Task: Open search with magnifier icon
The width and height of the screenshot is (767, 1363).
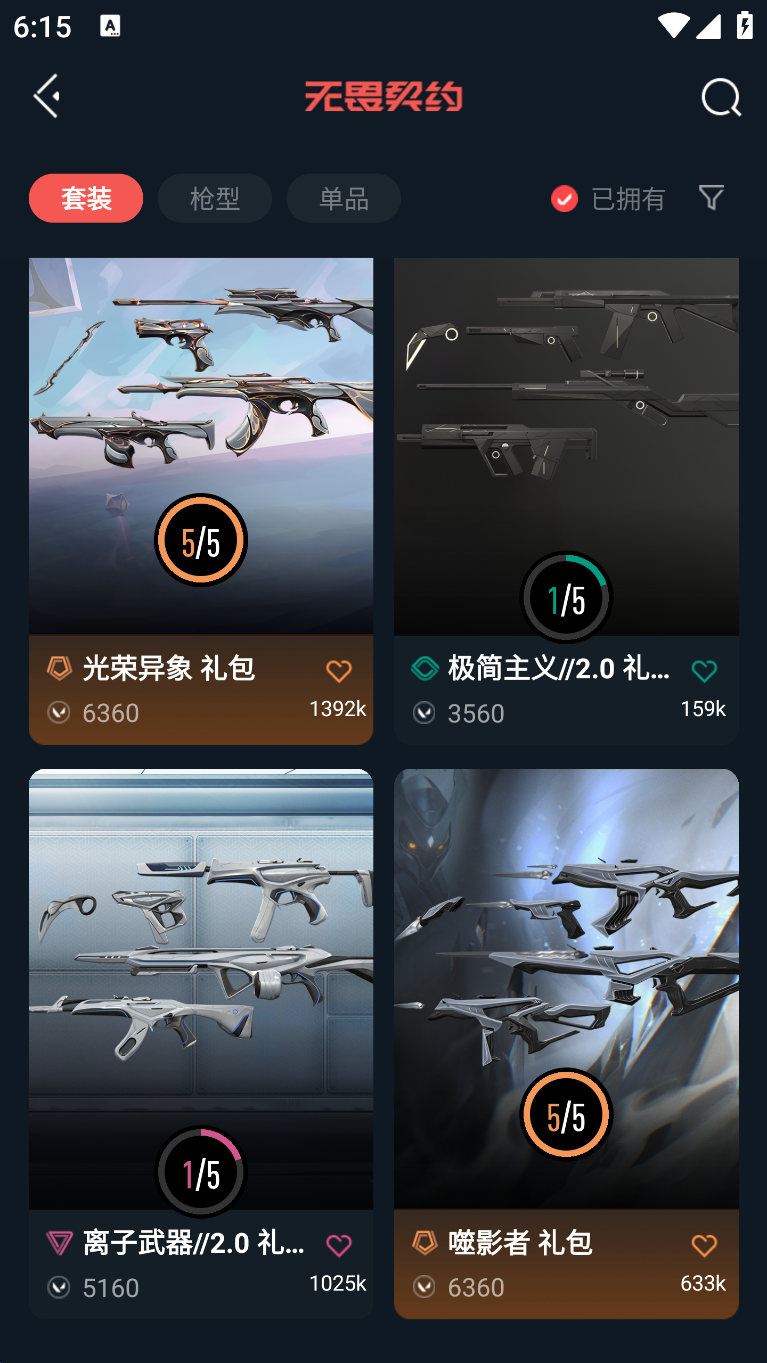Action: [721, 97]
